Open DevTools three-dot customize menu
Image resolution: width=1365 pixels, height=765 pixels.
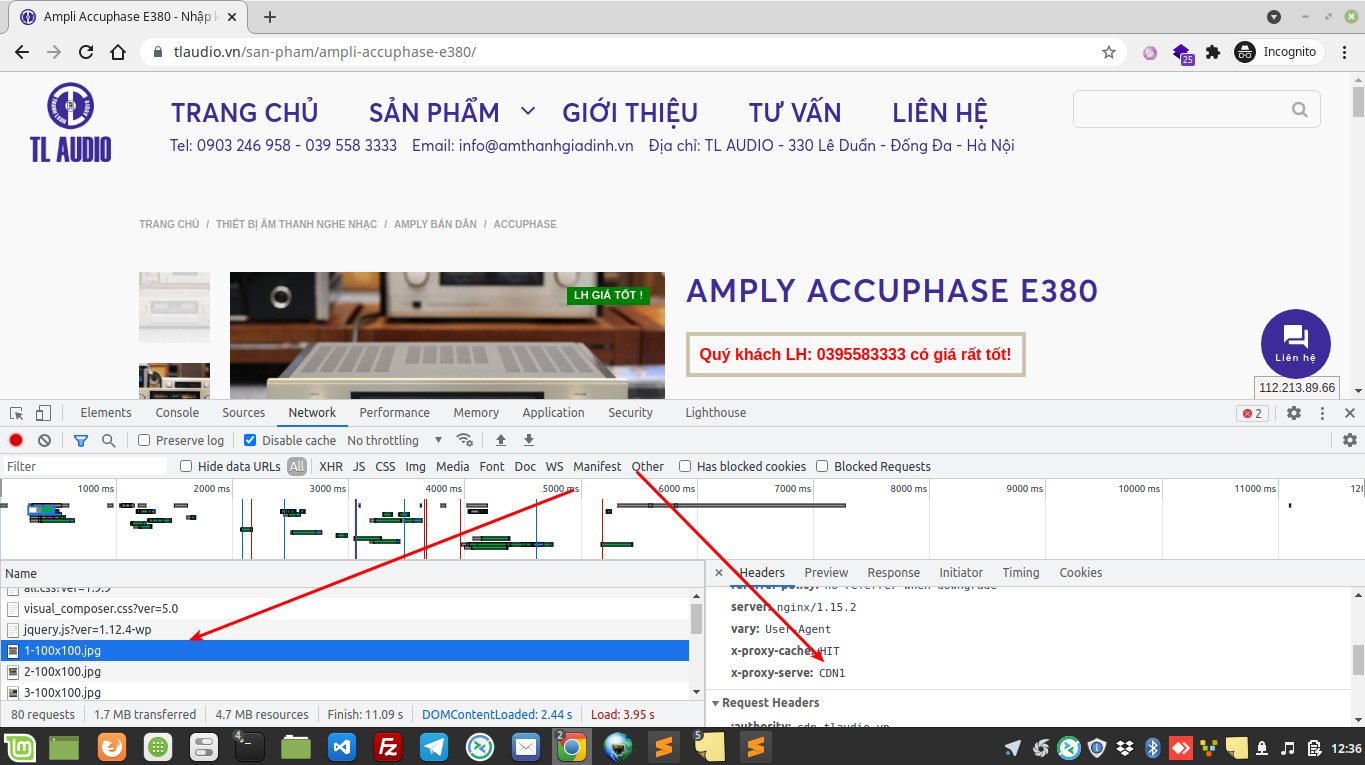pyautogui.click(x=1322, y=413)
